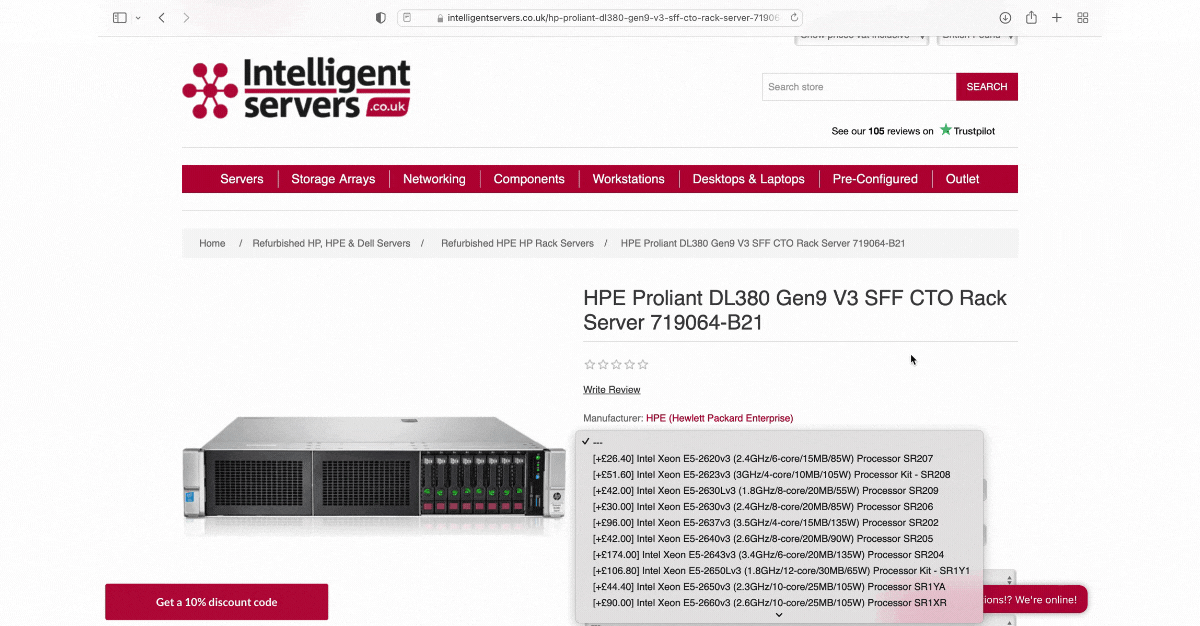Viewport: 1200px width, 626px height.
Task: Reload the page with the refresh icon
Action: click(x=794, y=18)
